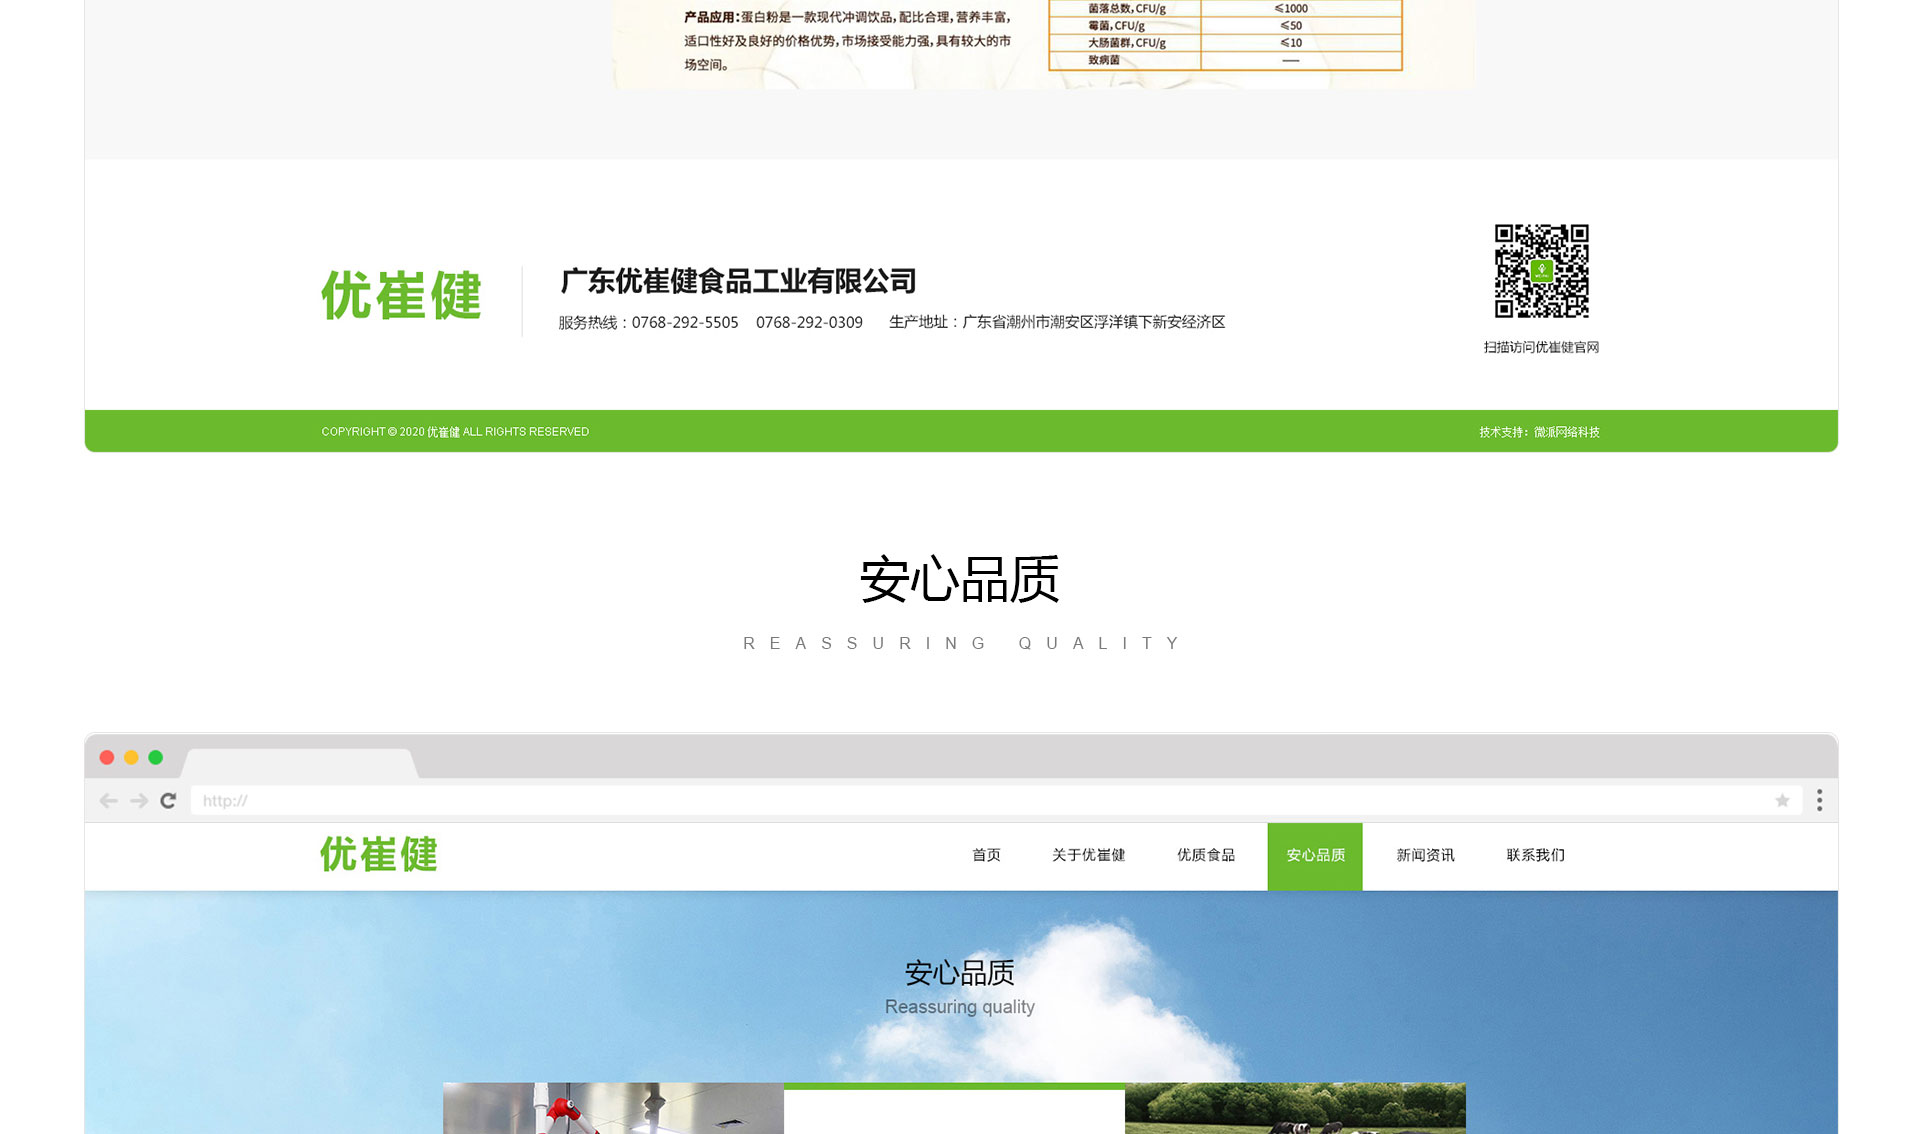1920x1134 pixels.
Task: Click the red window dot
Action: point(107,758)
